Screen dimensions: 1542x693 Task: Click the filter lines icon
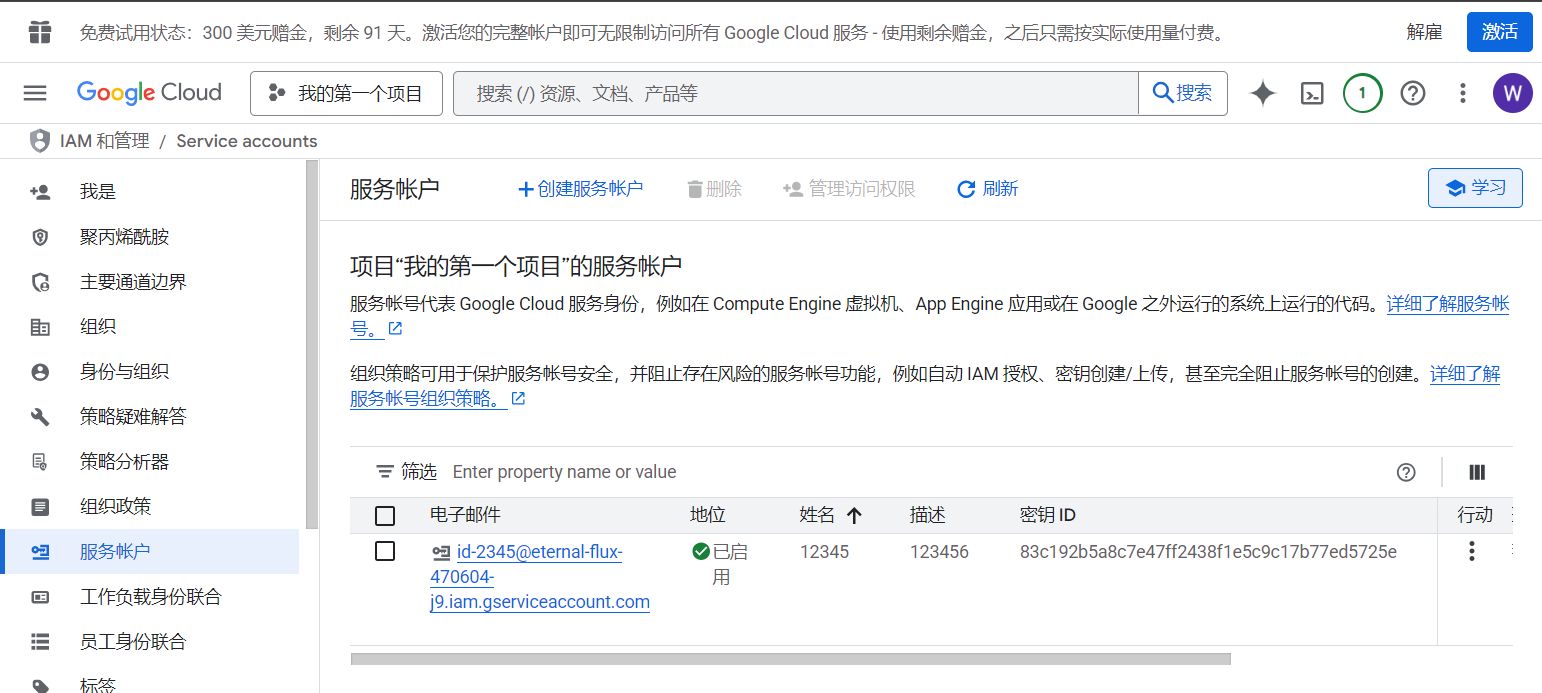pyautogui.click(x=385, y=472)
